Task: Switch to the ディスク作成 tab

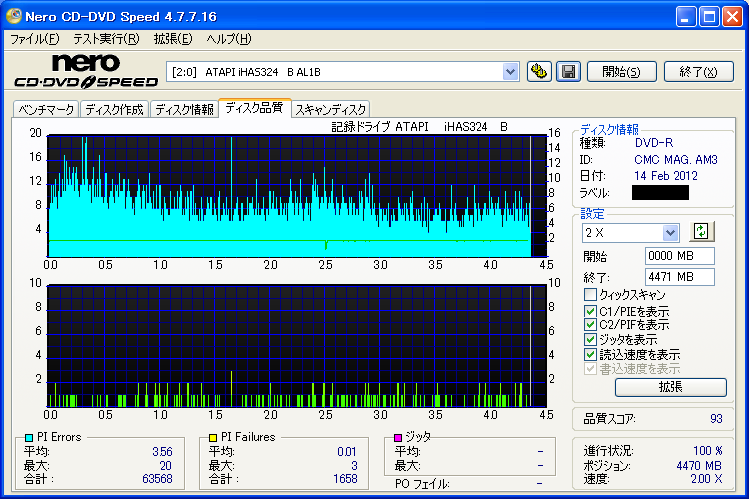Action: click(x=115, y=109)
